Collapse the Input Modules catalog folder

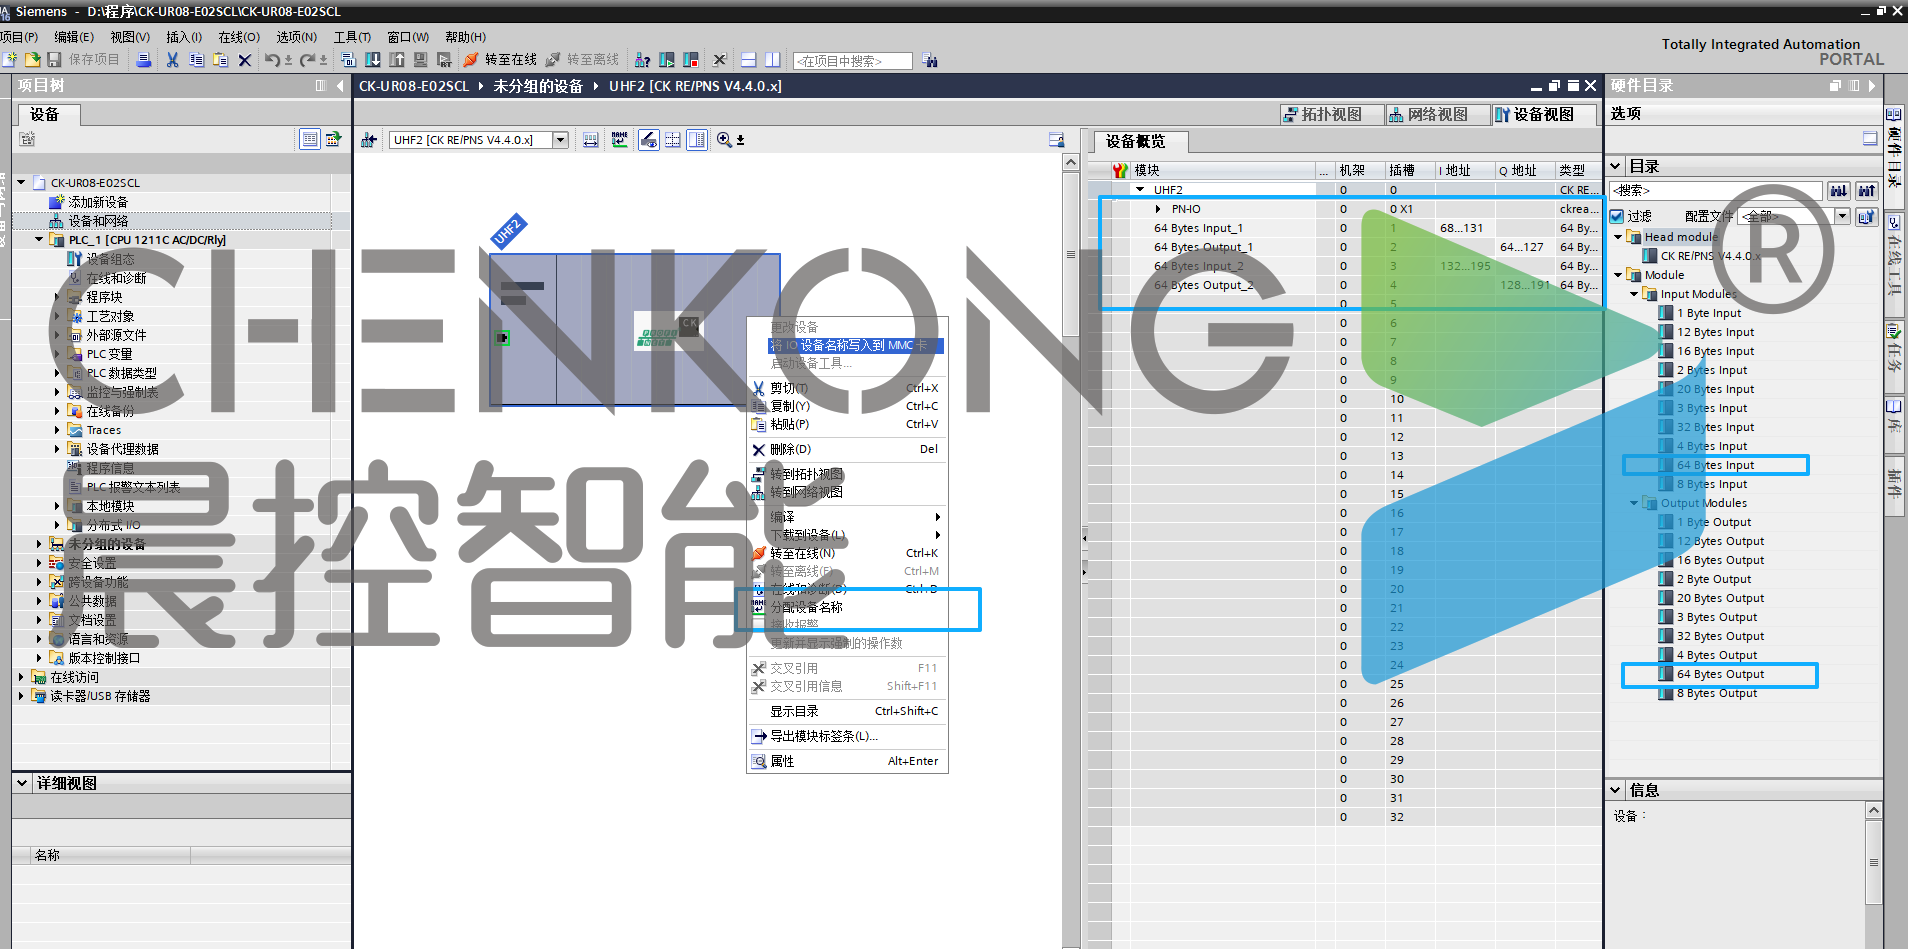(1635, 294)
